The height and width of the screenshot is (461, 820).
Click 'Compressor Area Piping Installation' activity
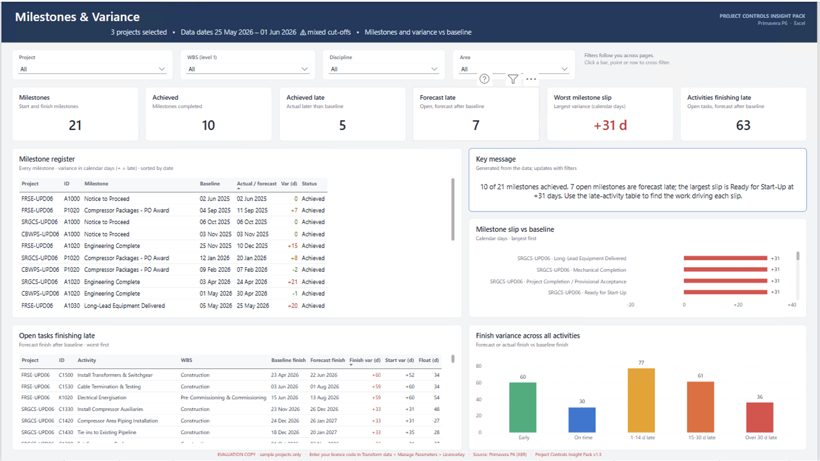pyautogui.click(x=117, y=421)
